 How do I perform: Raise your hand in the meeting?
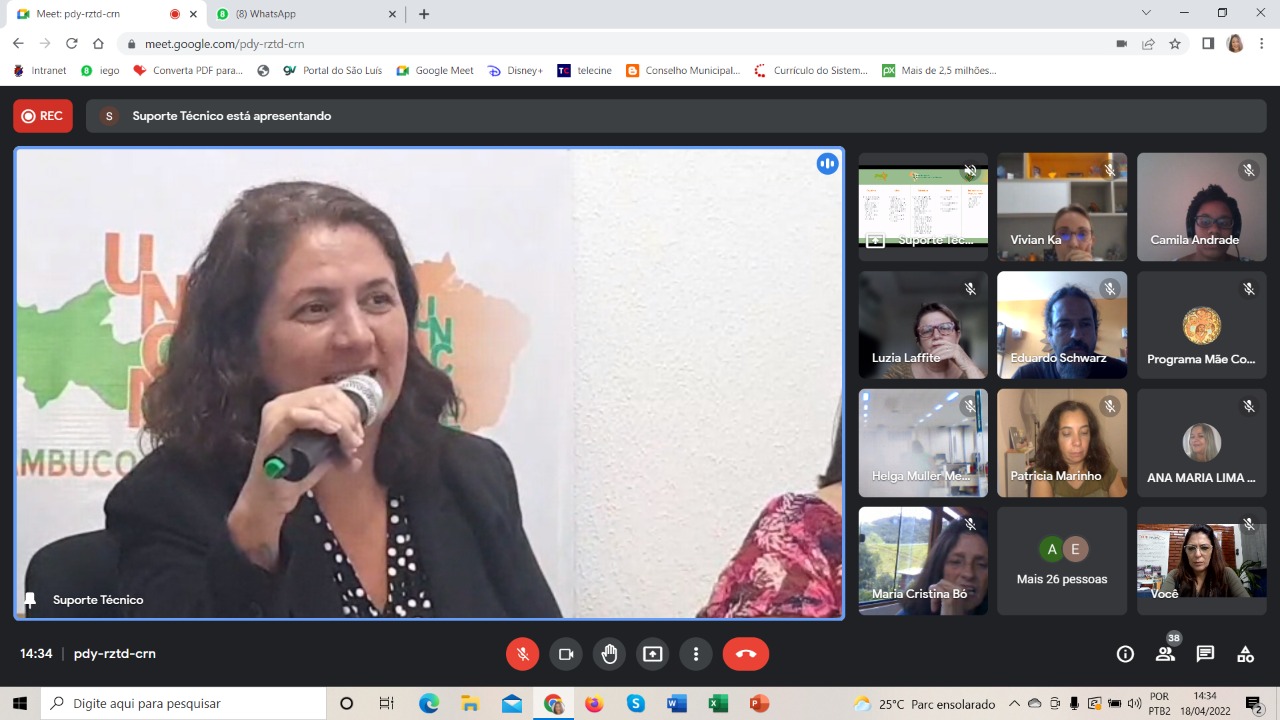[x=609, y=654]
